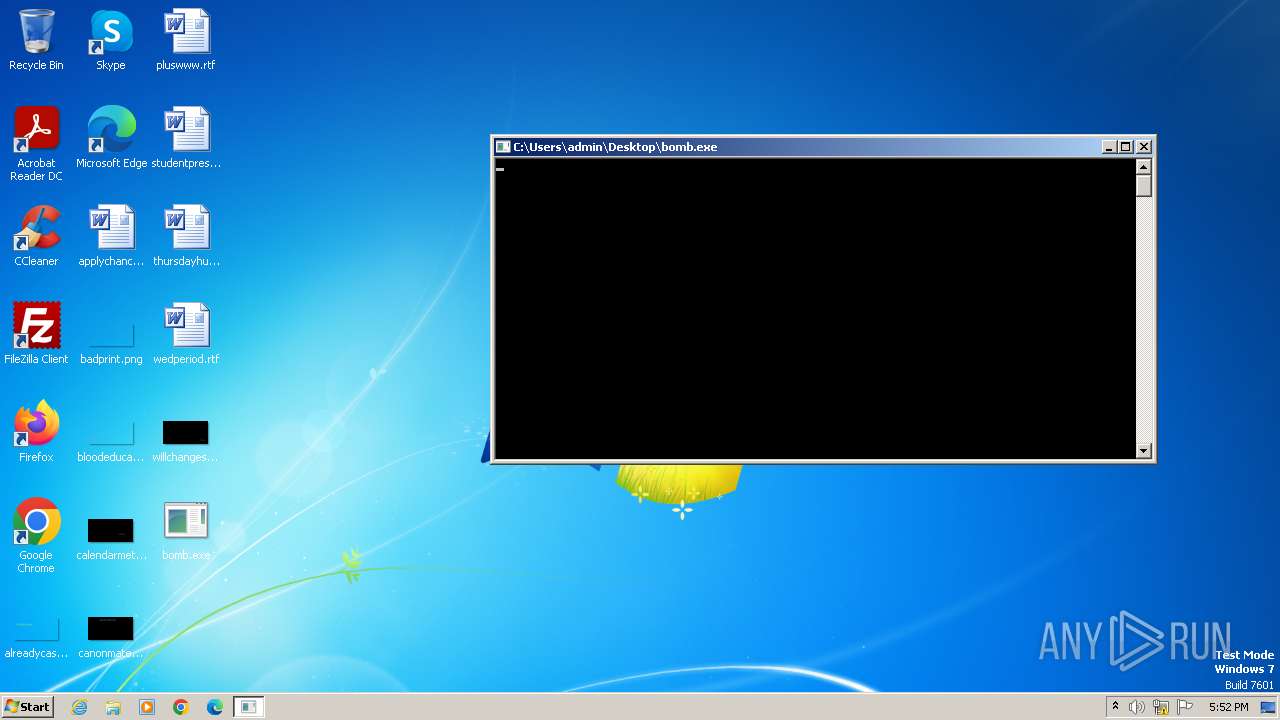Select the thursdayhu... document icon

click(186, 236)
